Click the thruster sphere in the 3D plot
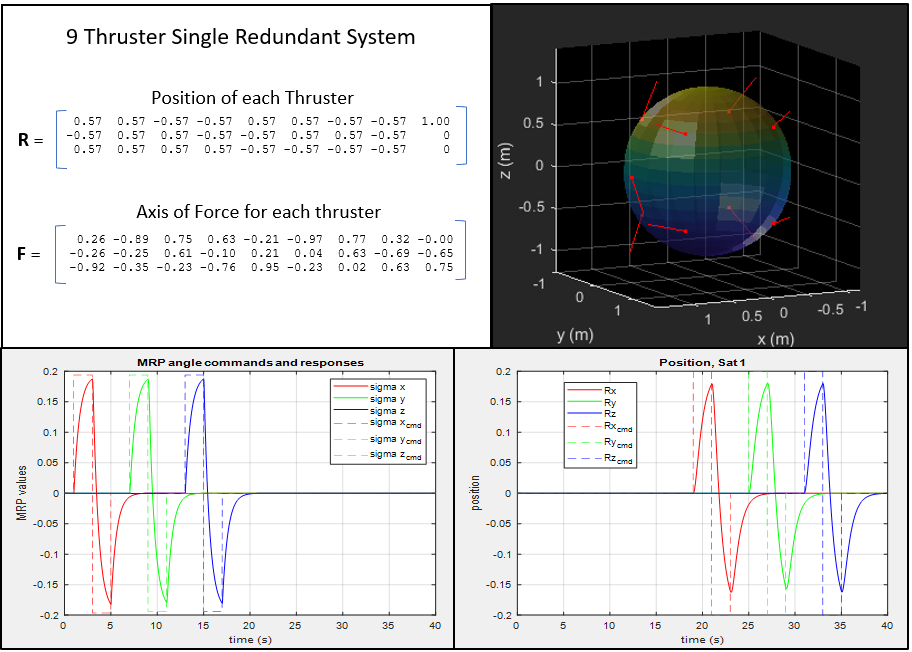 point(707,170)
